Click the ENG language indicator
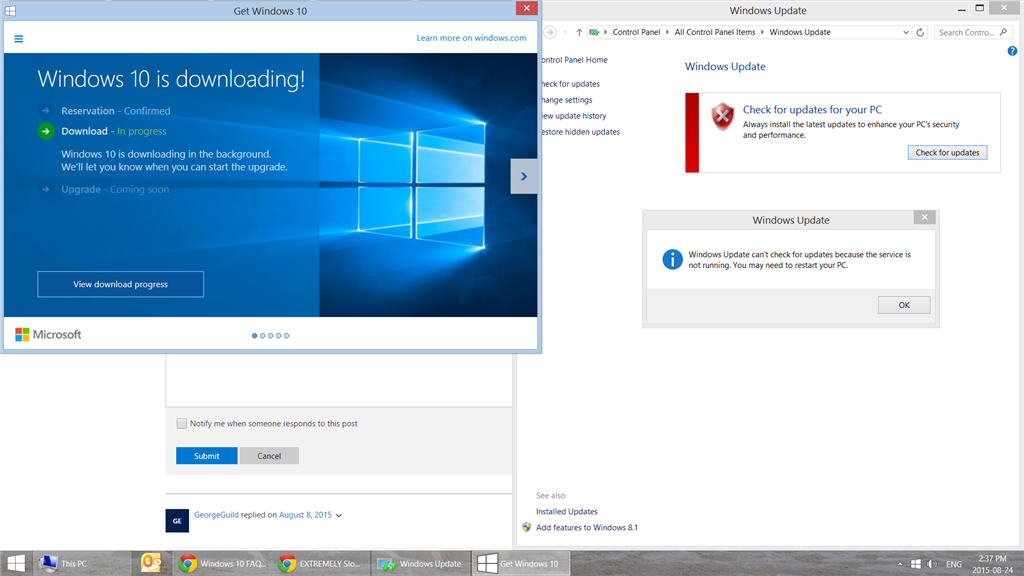The image size is (1024, 576). [x=953, y=564]
